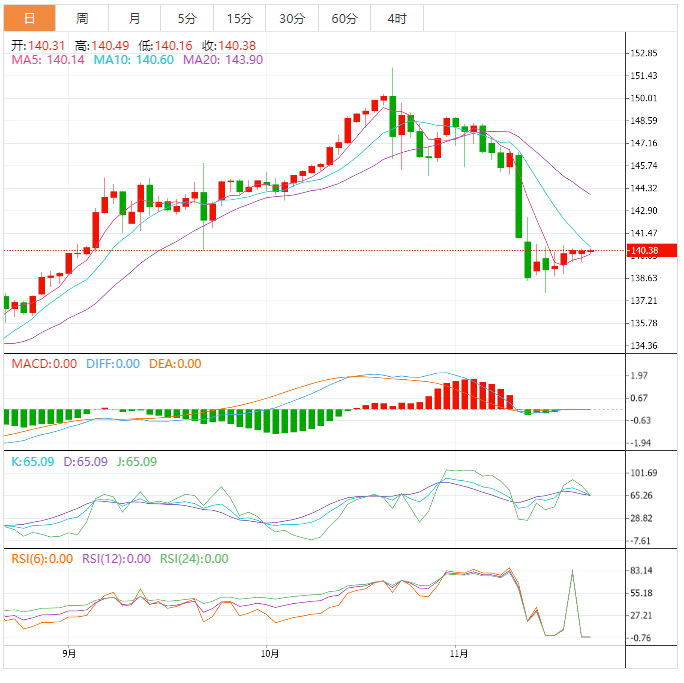684x683 pixels.
Task: Open the 5分 timeframe tab
Action: pyautogui.click(x=187, y=18)
